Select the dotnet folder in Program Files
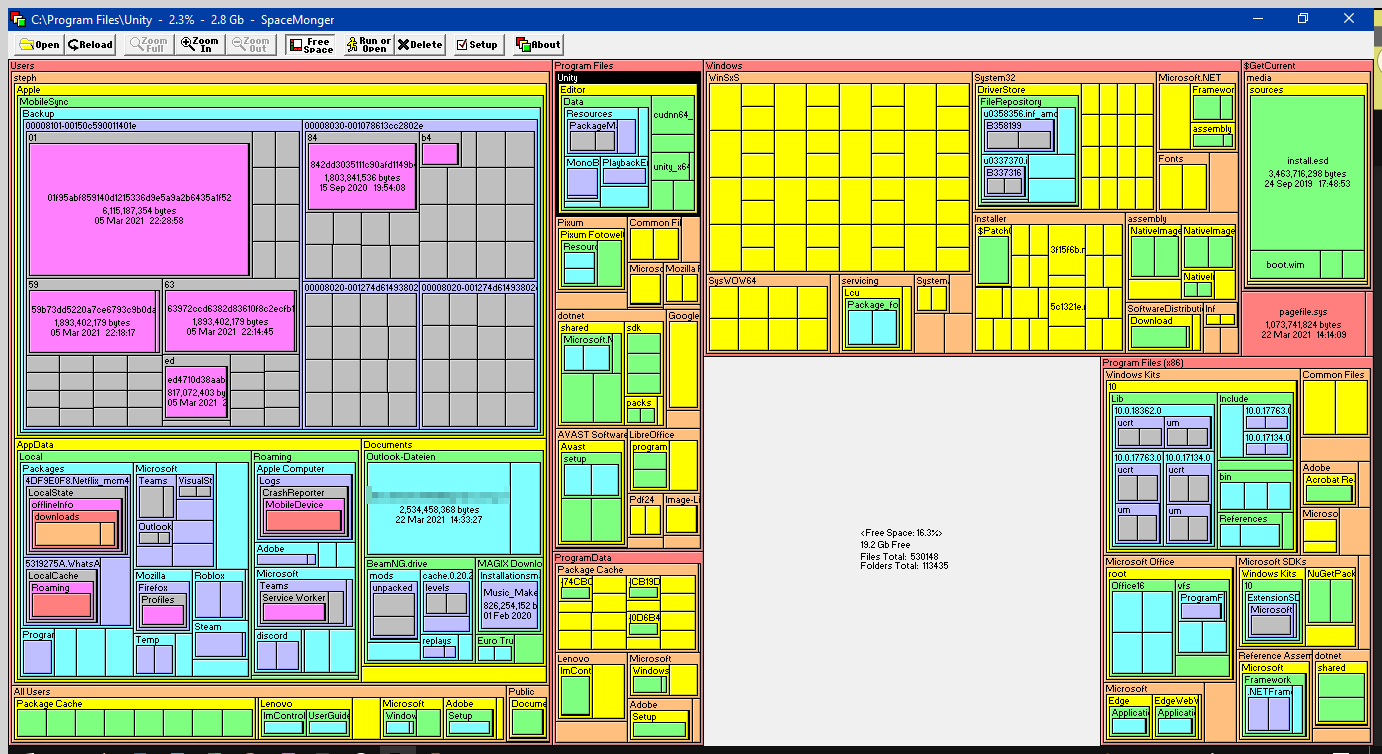Viewport: 1382px width, 754px height. [x=572, y=316]
